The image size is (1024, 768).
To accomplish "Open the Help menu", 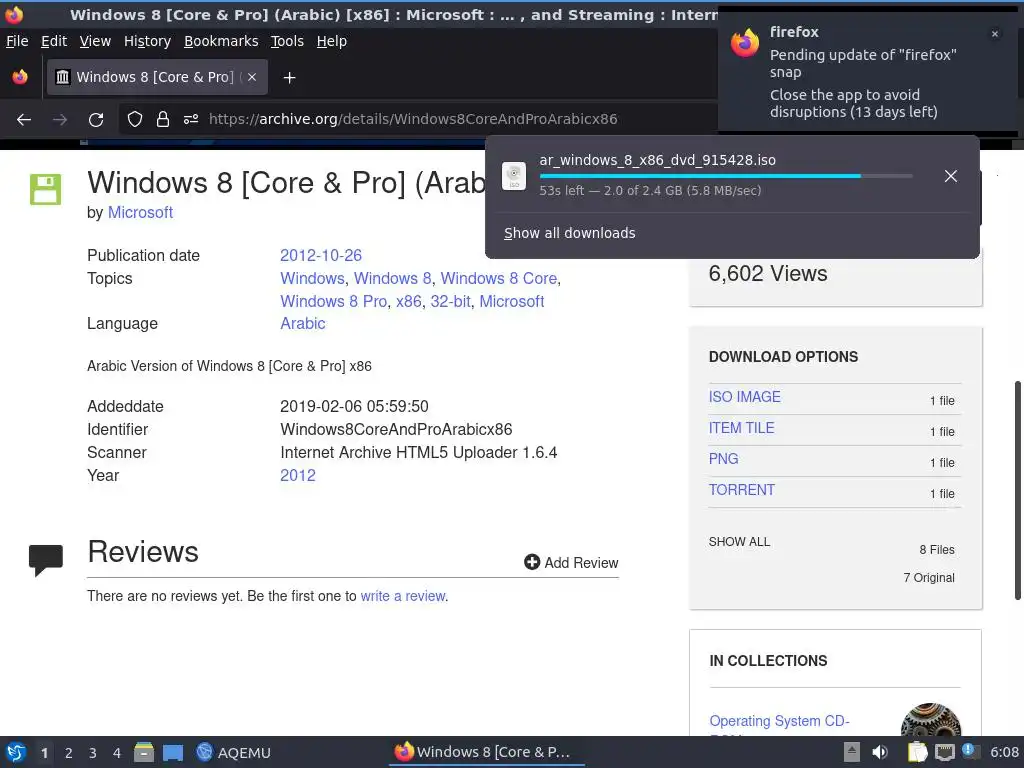I will click(332, 41).
